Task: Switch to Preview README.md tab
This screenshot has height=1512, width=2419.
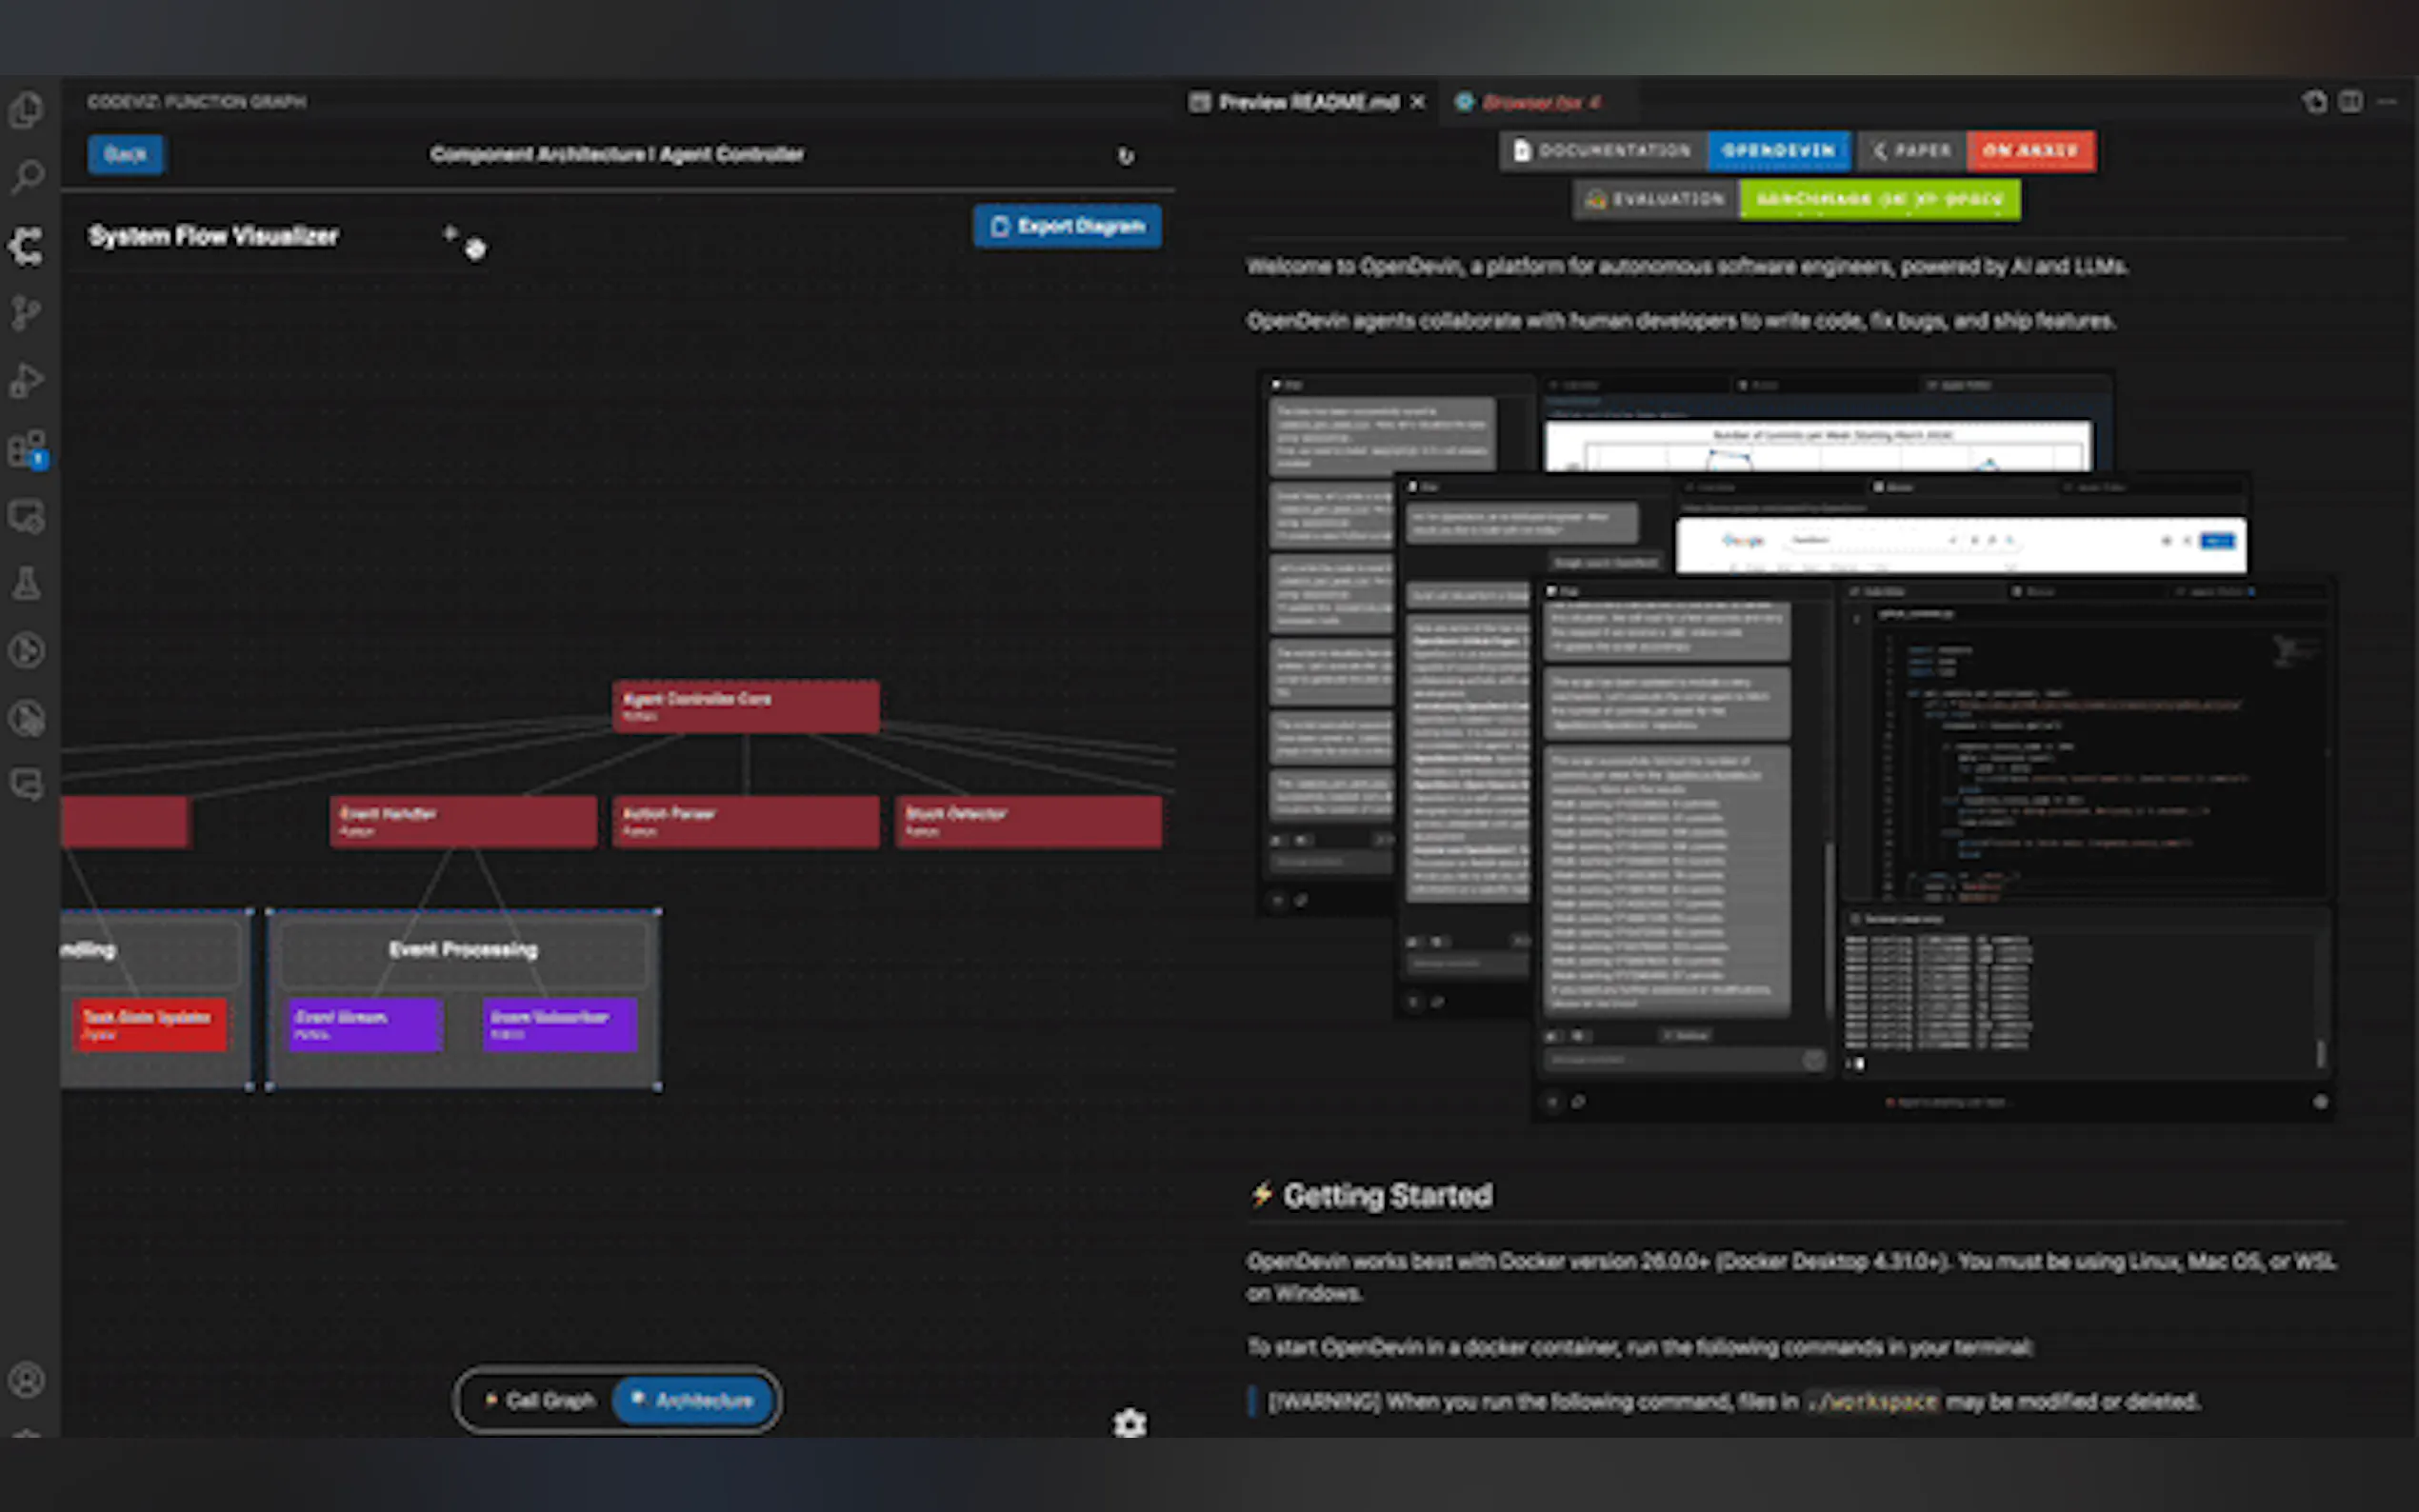Action: click(x=1307, y=102)
